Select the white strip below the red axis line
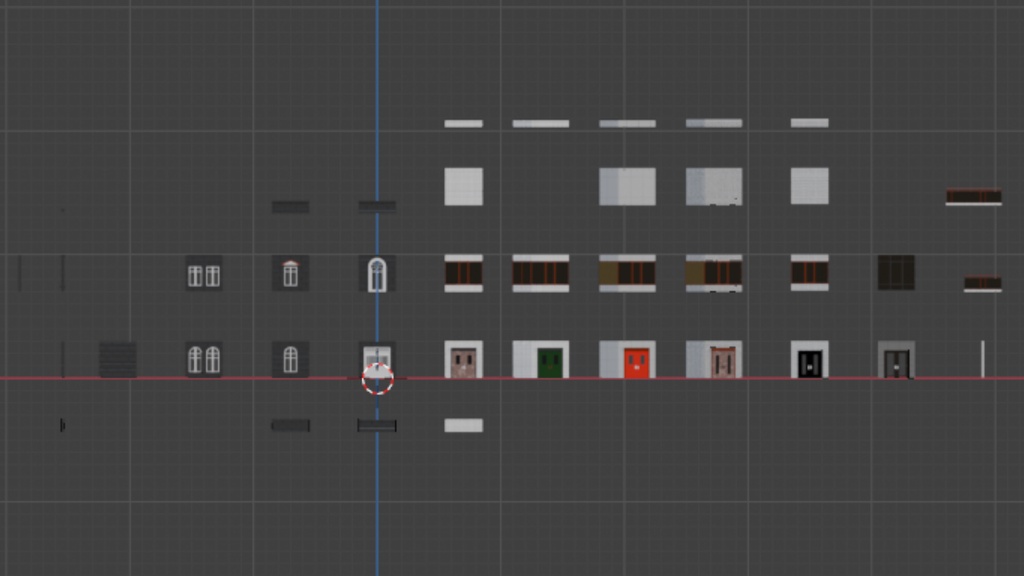Screen dimensions: 1024x576 (x=464, y=425)
